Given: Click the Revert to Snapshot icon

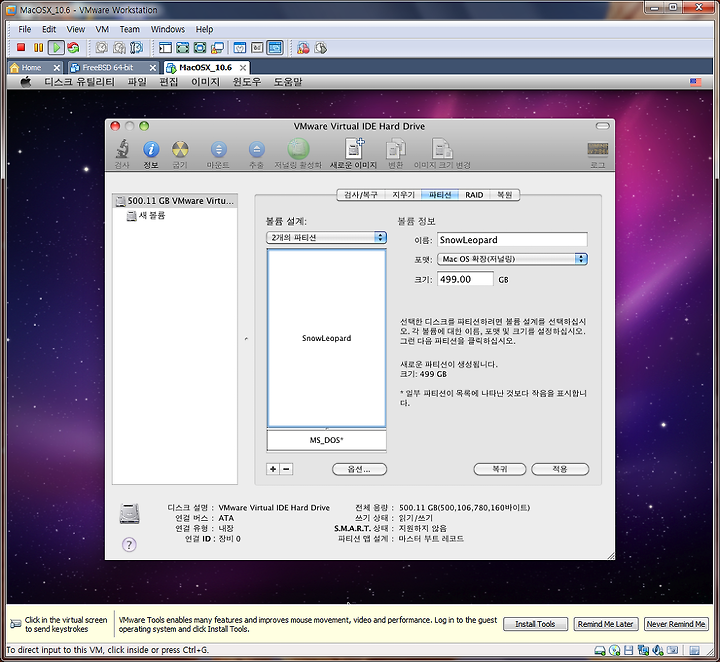Looking at the screenshot, I should (x=119, y=47).
